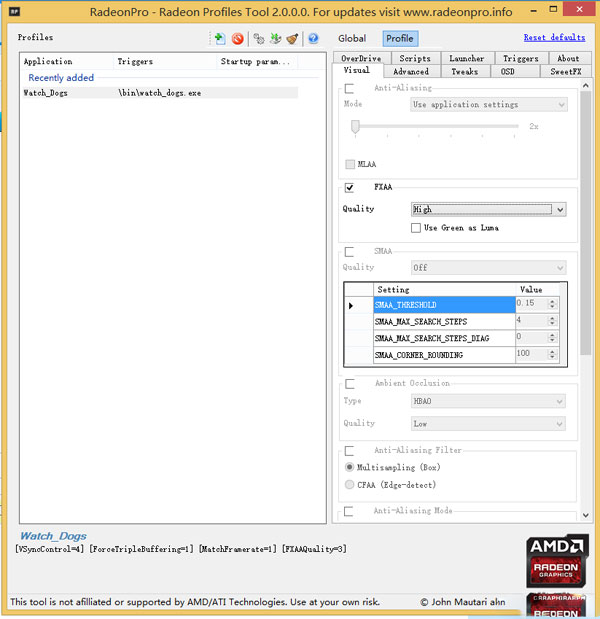Click the Profile mode button
This screenshot has height=619, width=600.
pyautogui.click(x=400, y=38)
